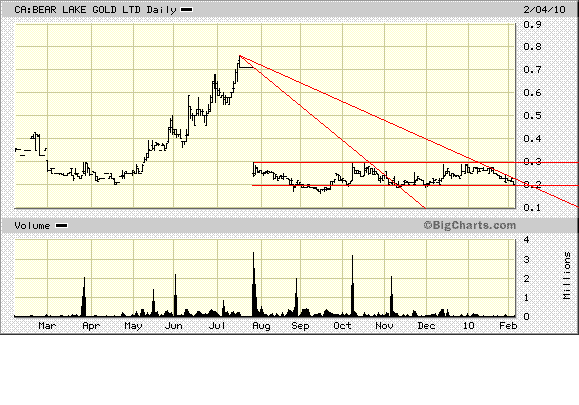This screenshot has width=579, height=405.
Task: Click the 'Dec' month label
Action: [426, 326]
